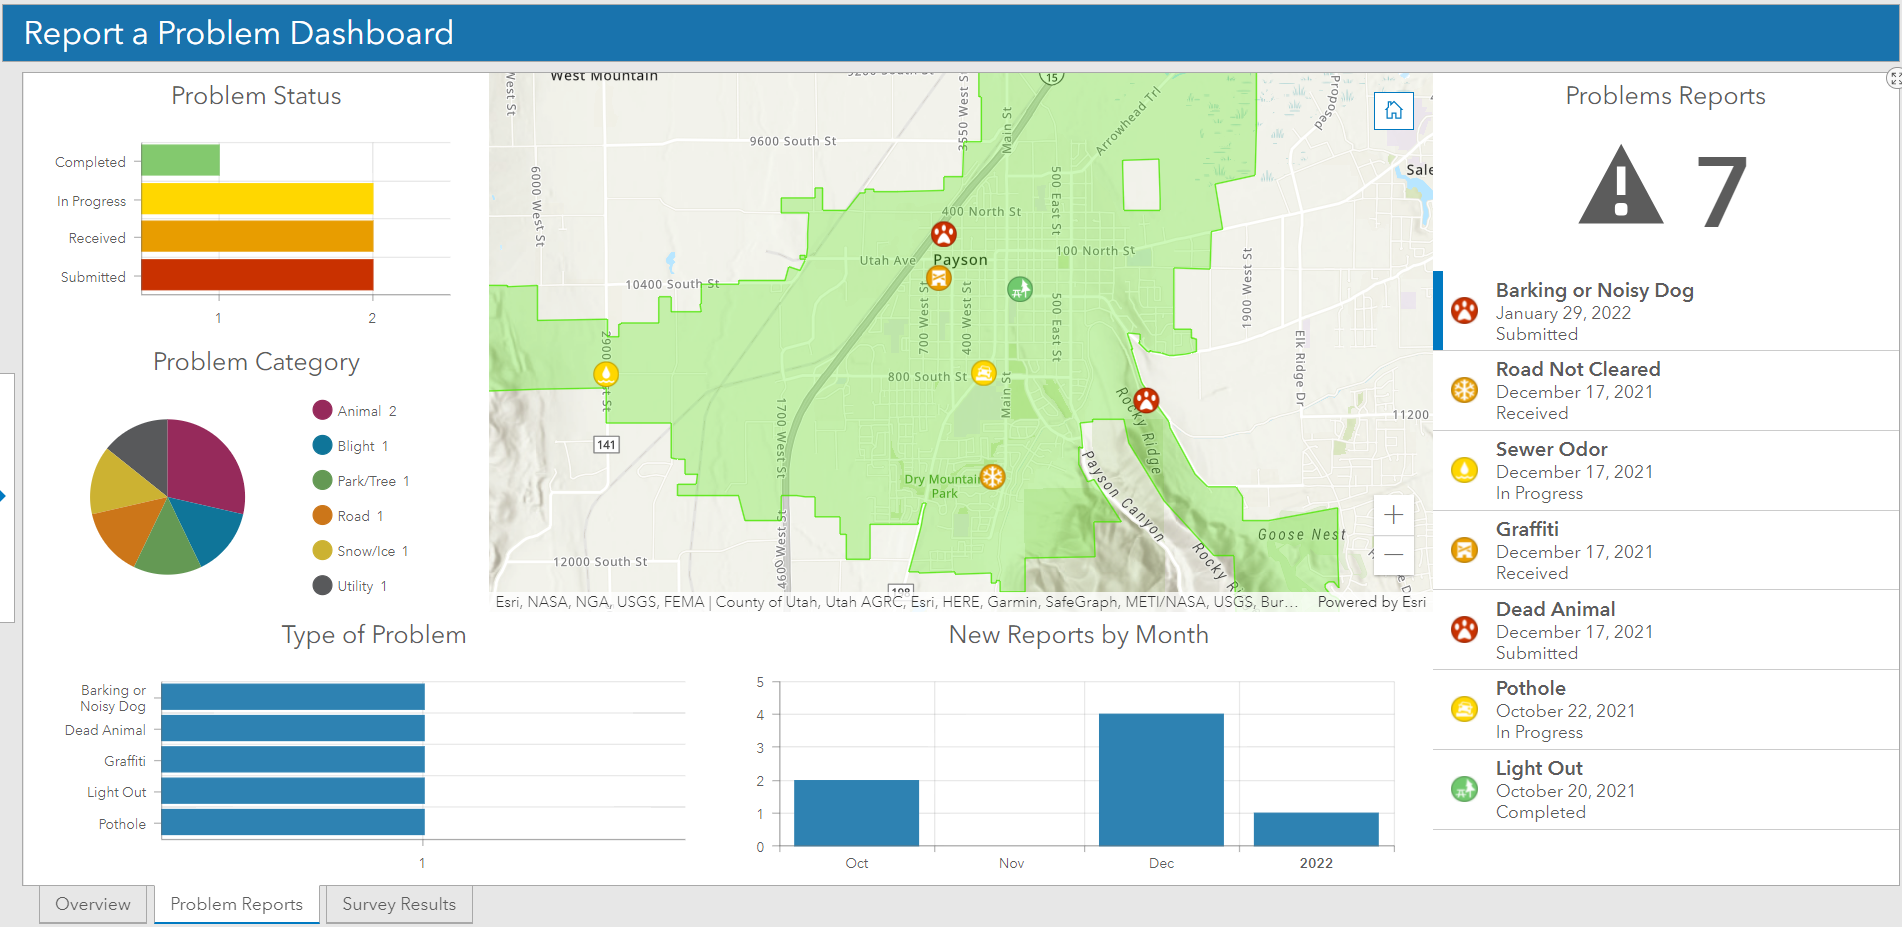Click the Road legend color dot
This screenshot has width=1902, height=927.
[x=322, y=515]
